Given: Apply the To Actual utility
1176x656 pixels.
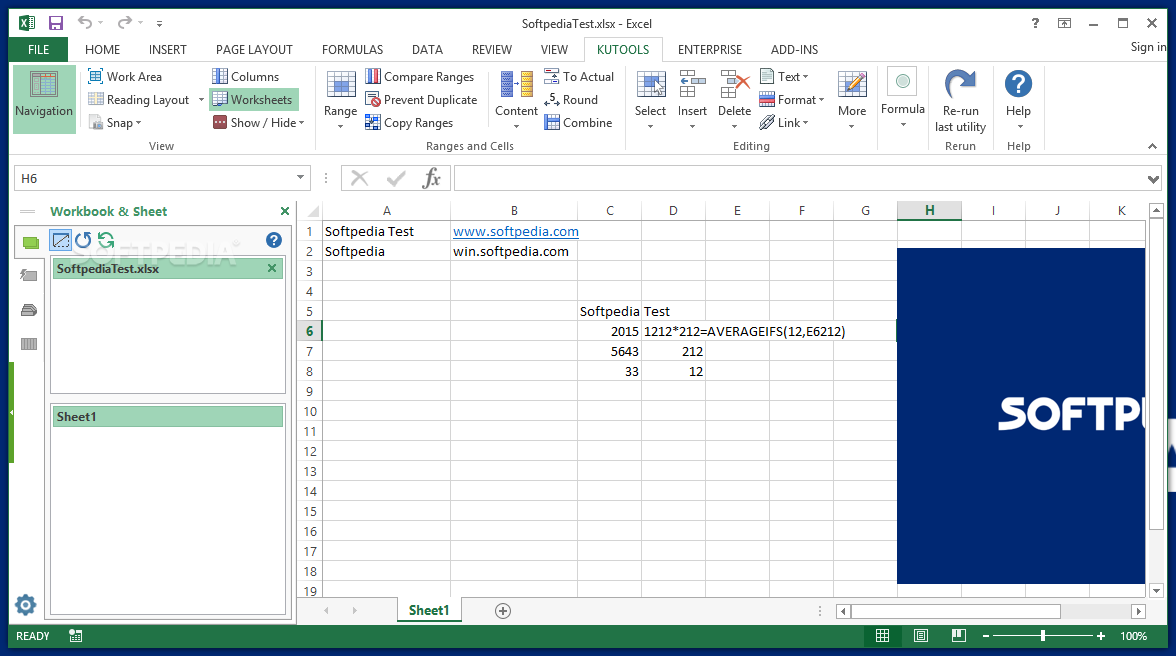Looking at the screenshot, I should tap(579, 76).
